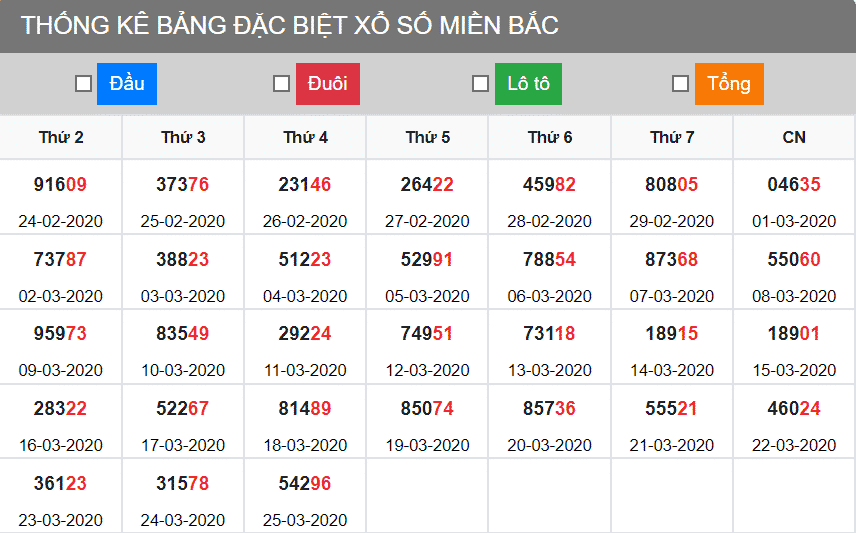856x533 pixels.
Task: Tick the checkbox next to Đầu
Action: coord(84,84)
